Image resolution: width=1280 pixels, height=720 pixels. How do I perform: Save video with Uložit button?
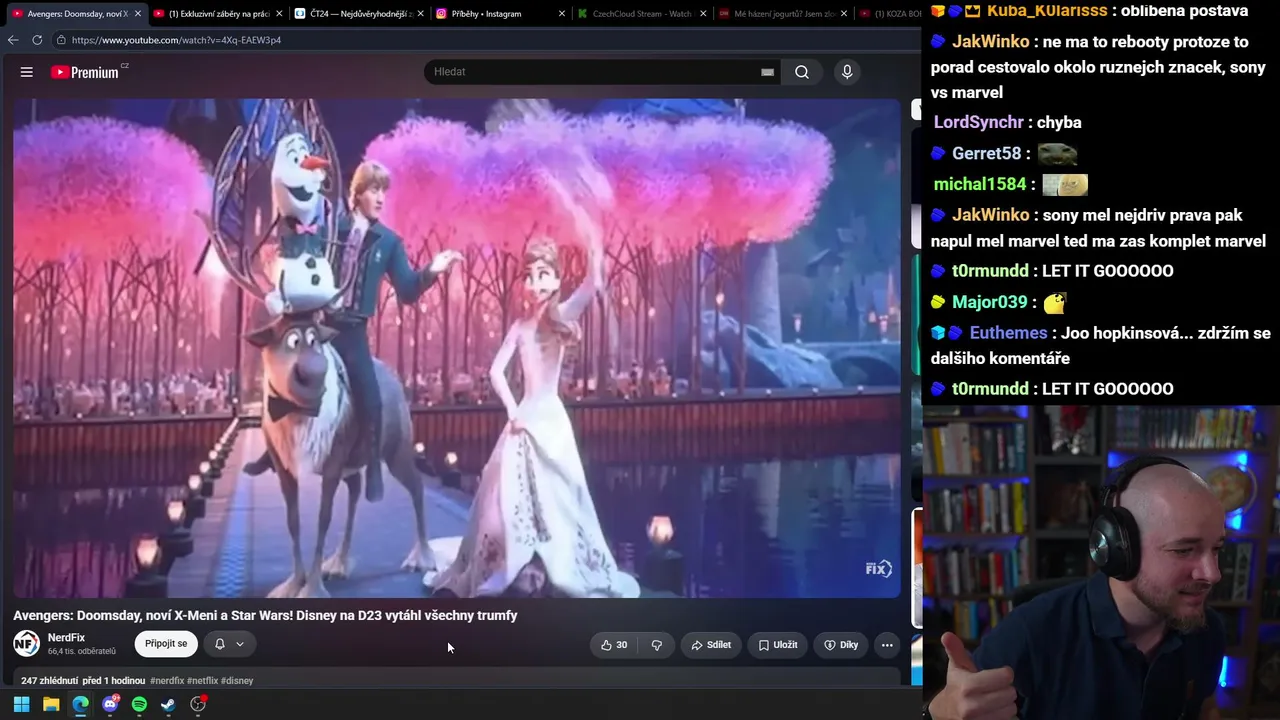[778, 645]
